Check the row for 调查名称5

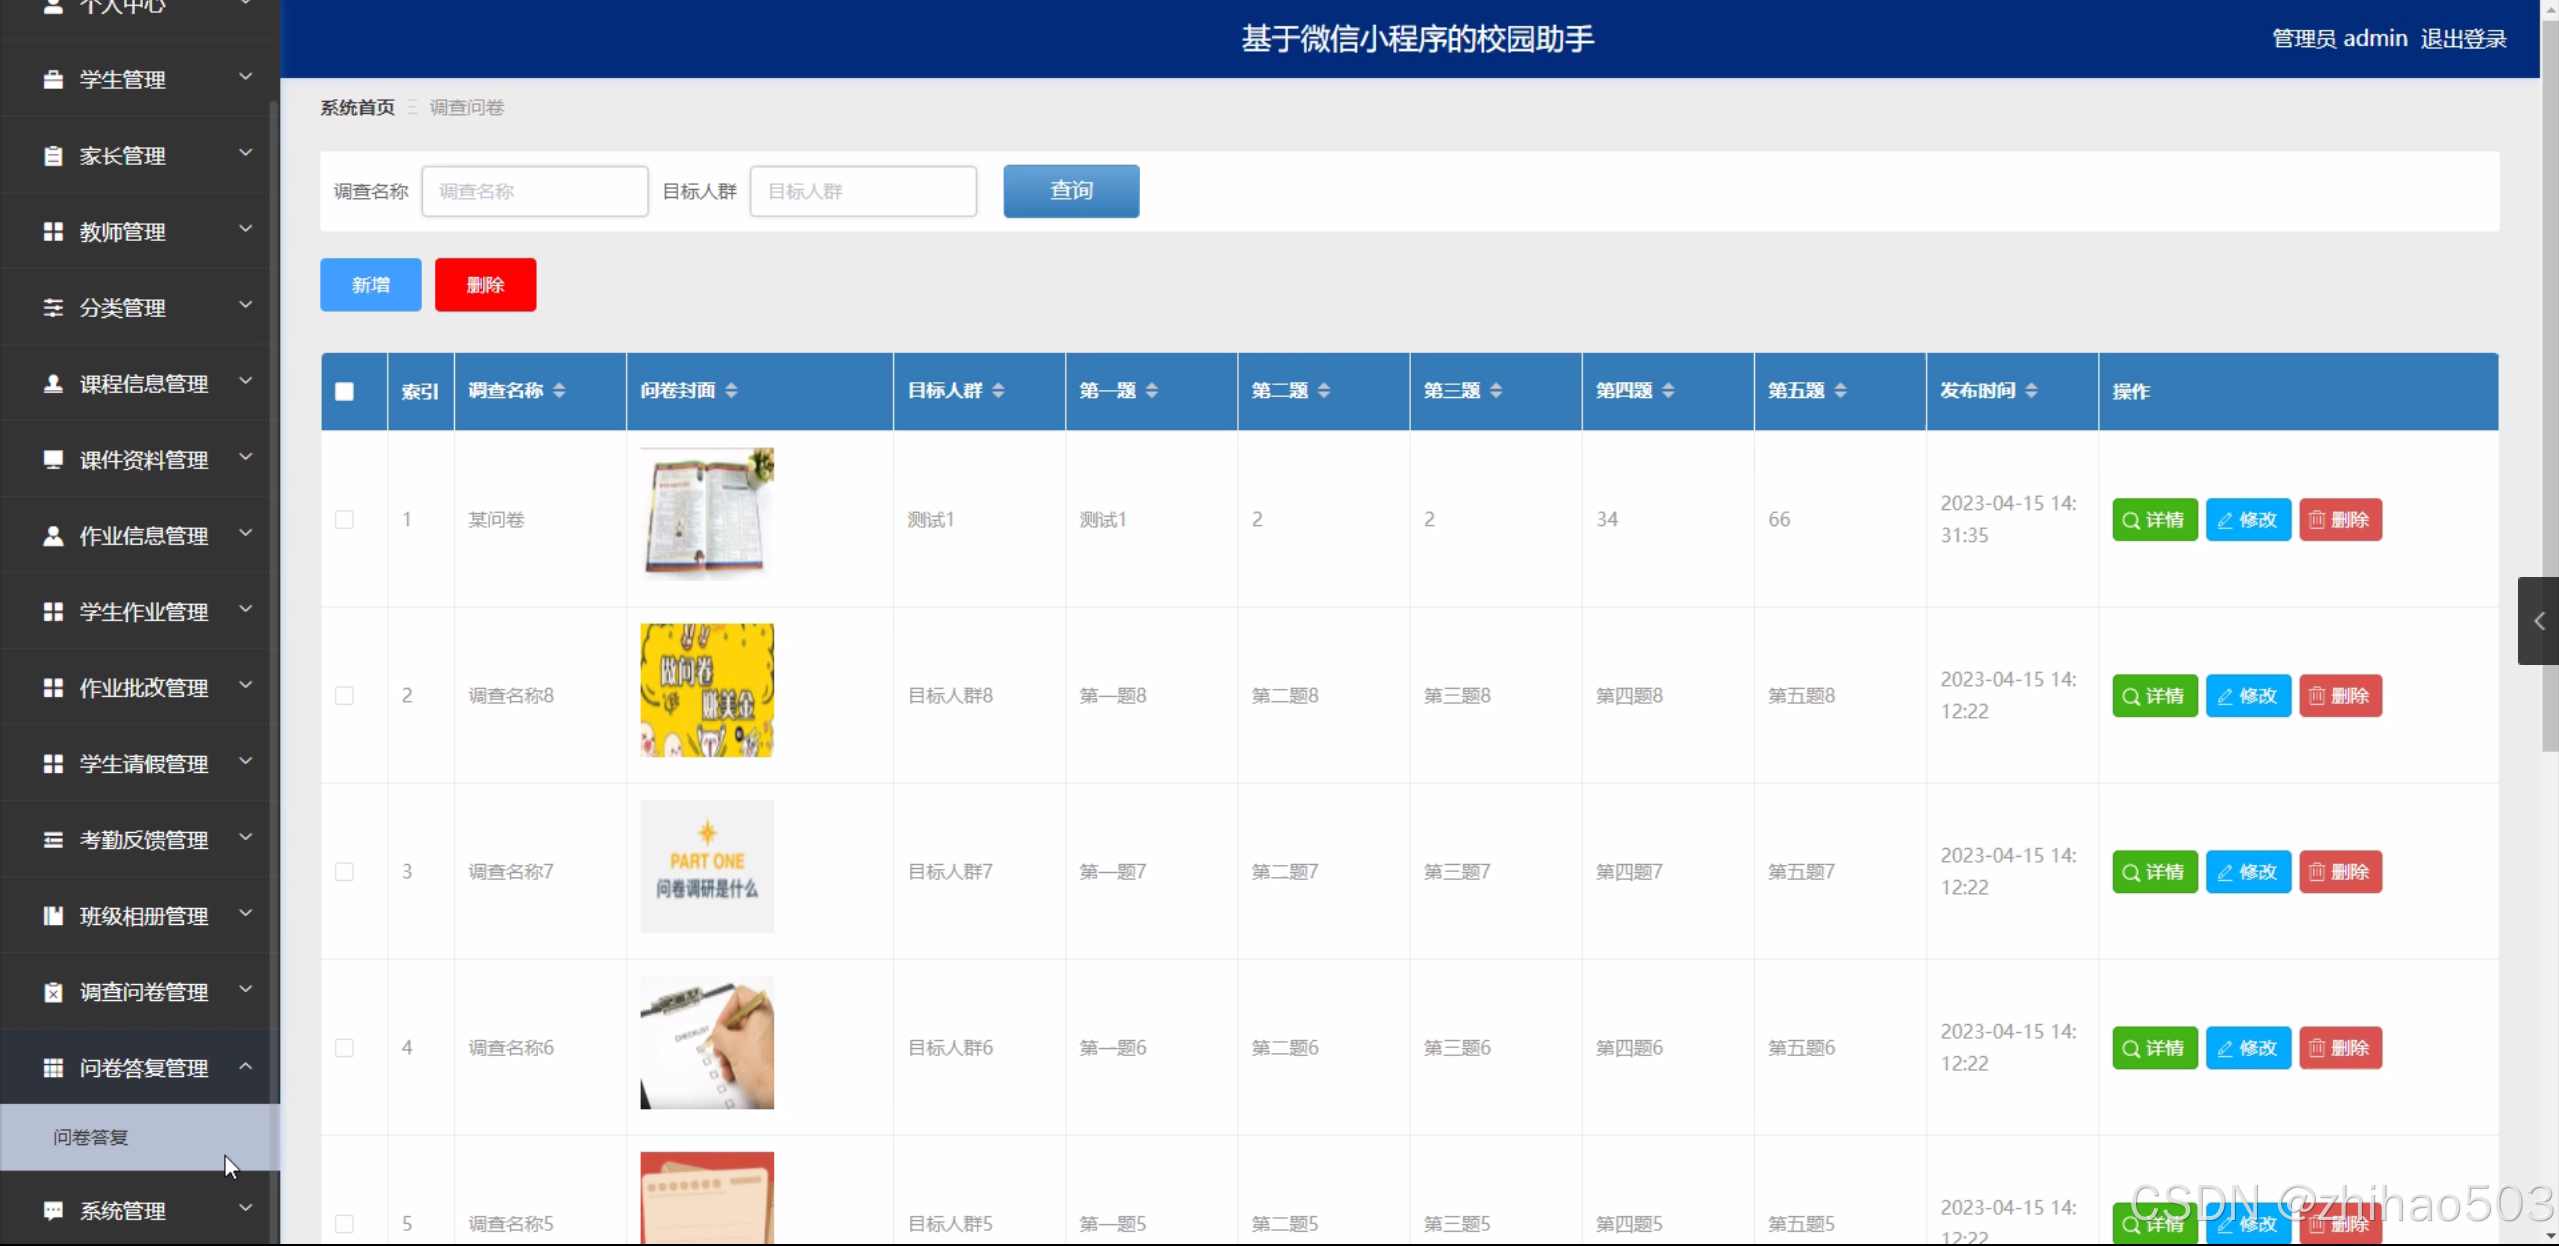[x=344, y=1223]
